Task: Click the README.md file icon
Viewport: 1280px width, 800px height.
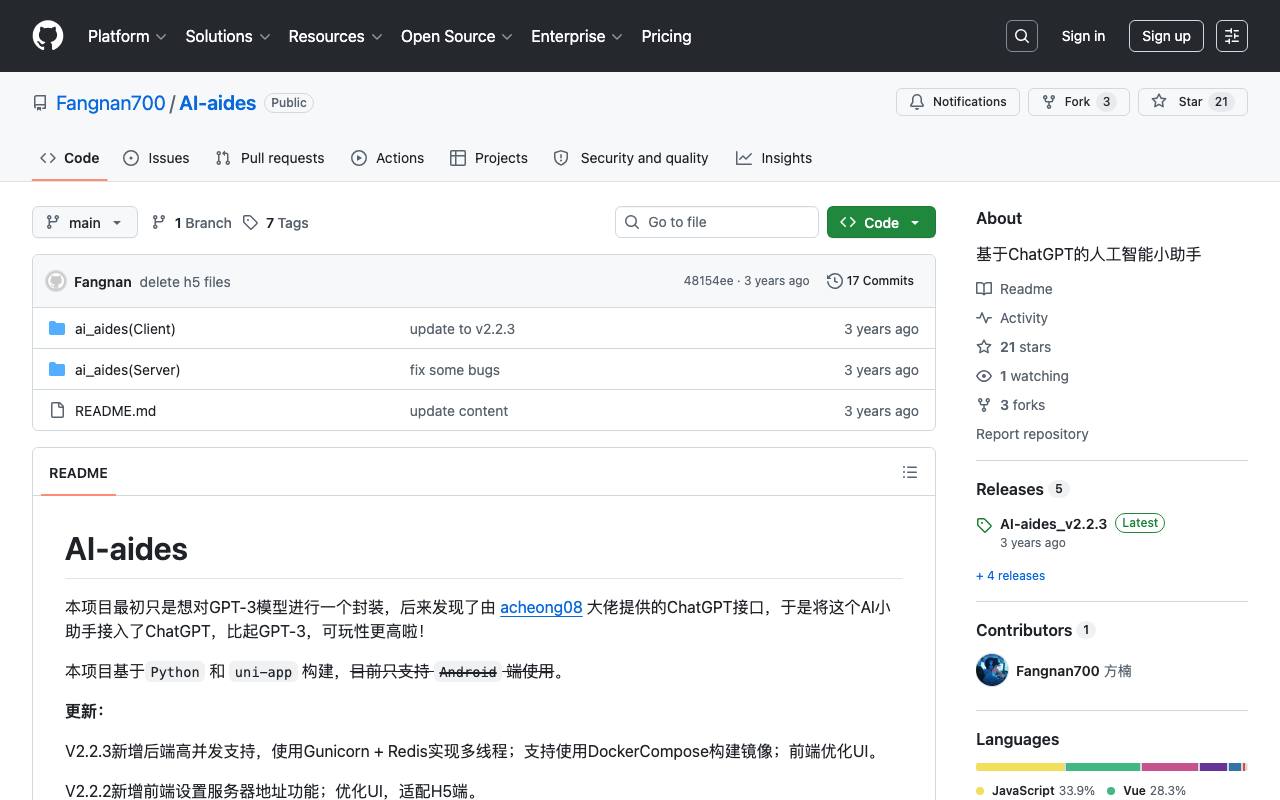Action: (x=57, y=410)
